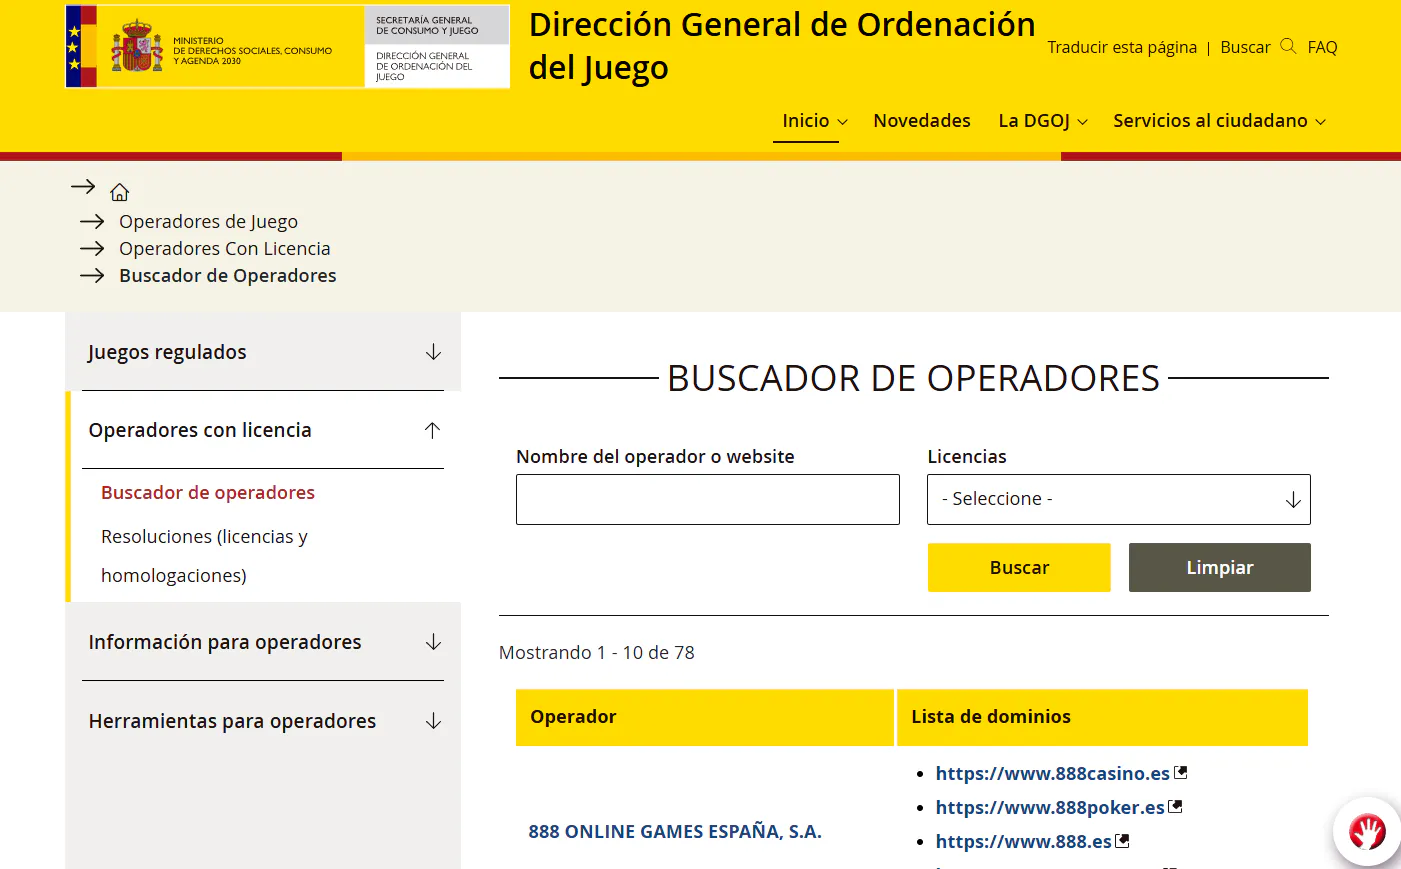Viewport: 1401px width, 869px height.
Task: Expand the Juegos regulados section arrow
Action: pyautogui.click(x=433, y=352)
